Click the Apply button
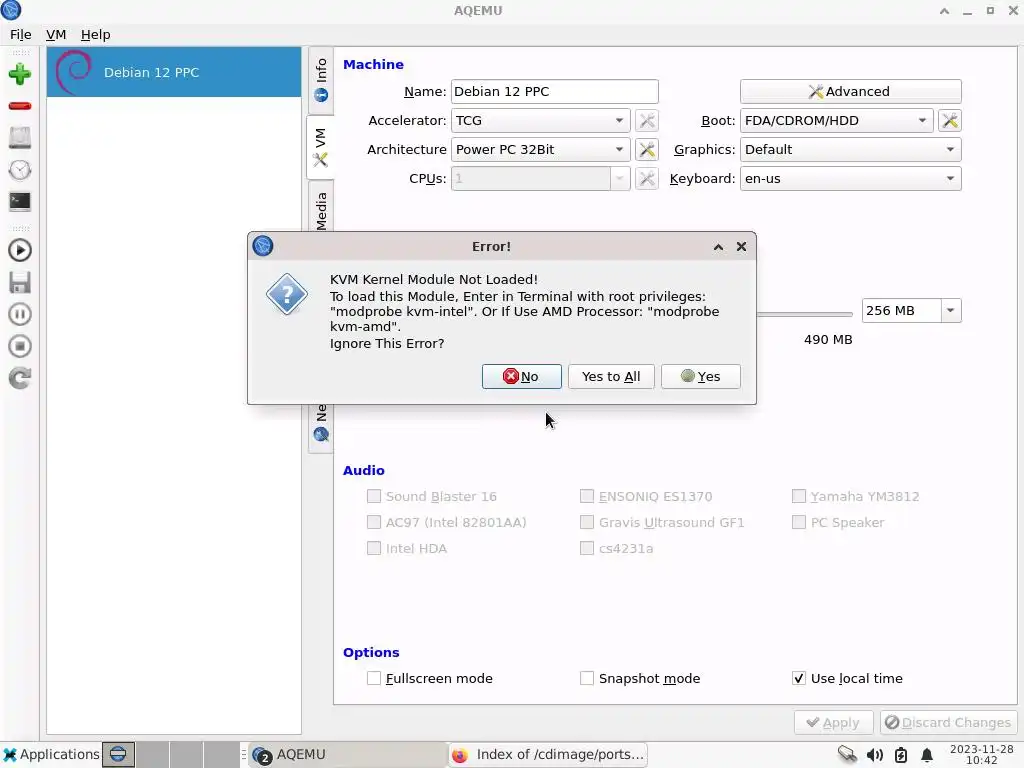Screen dimensions: 1024x768 [833, 722]
